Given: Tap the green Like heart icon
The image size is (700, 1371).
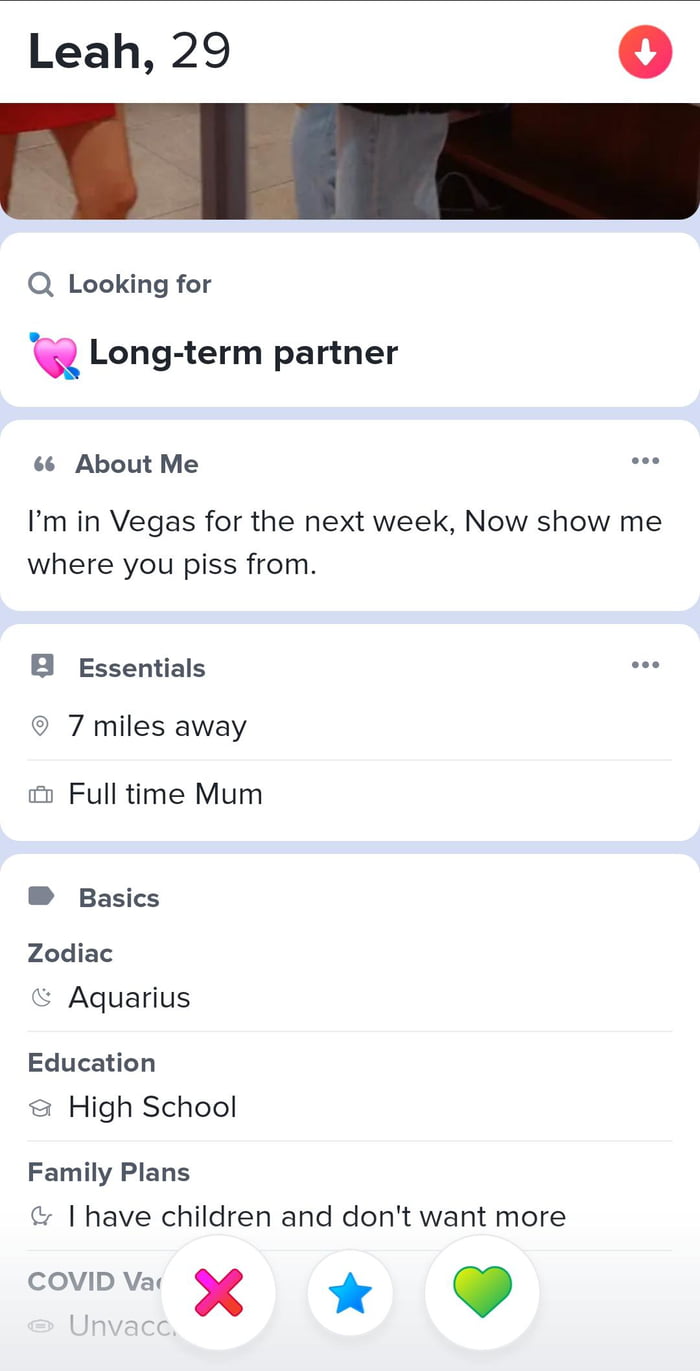Looking at the screenshot, I should (483, 1292).
